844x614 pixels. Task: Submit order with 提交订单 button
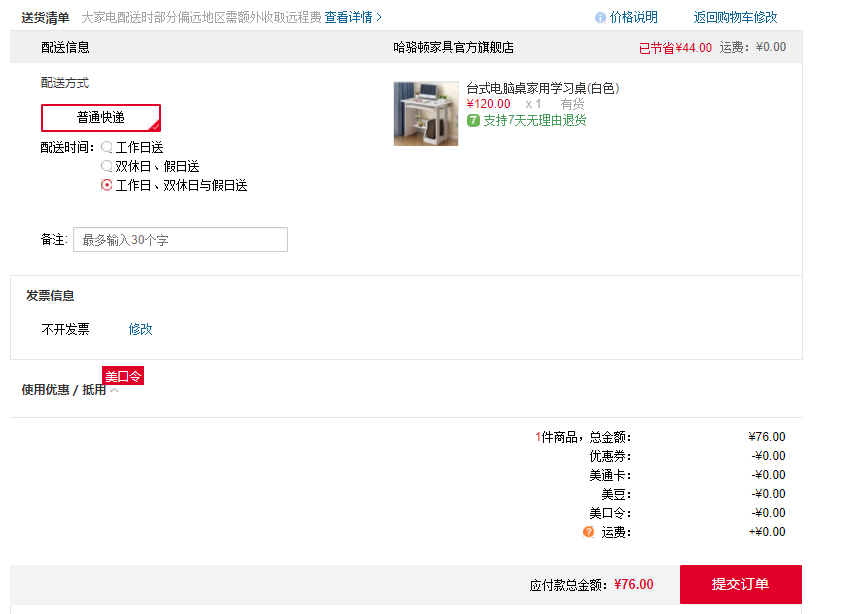click(x=741, y=584)
